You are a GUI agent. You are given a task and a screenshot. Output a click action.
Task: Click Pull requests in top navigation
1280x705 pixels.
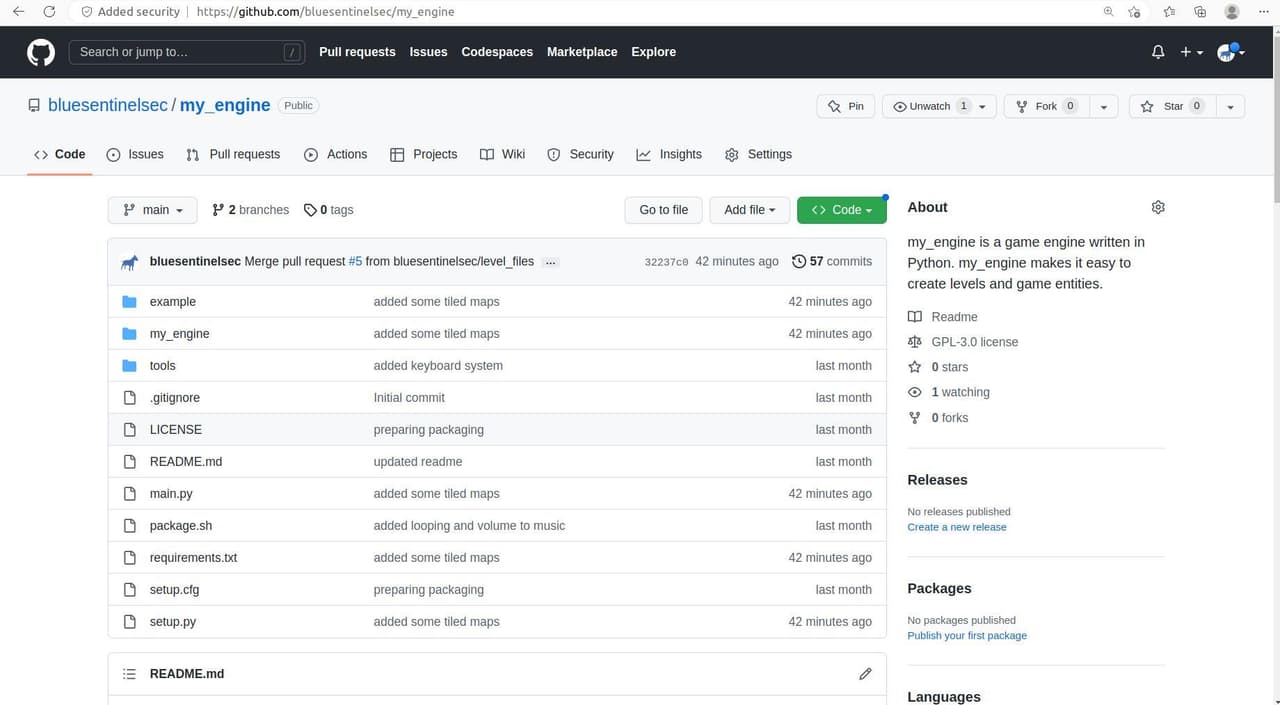coord(357,52)
